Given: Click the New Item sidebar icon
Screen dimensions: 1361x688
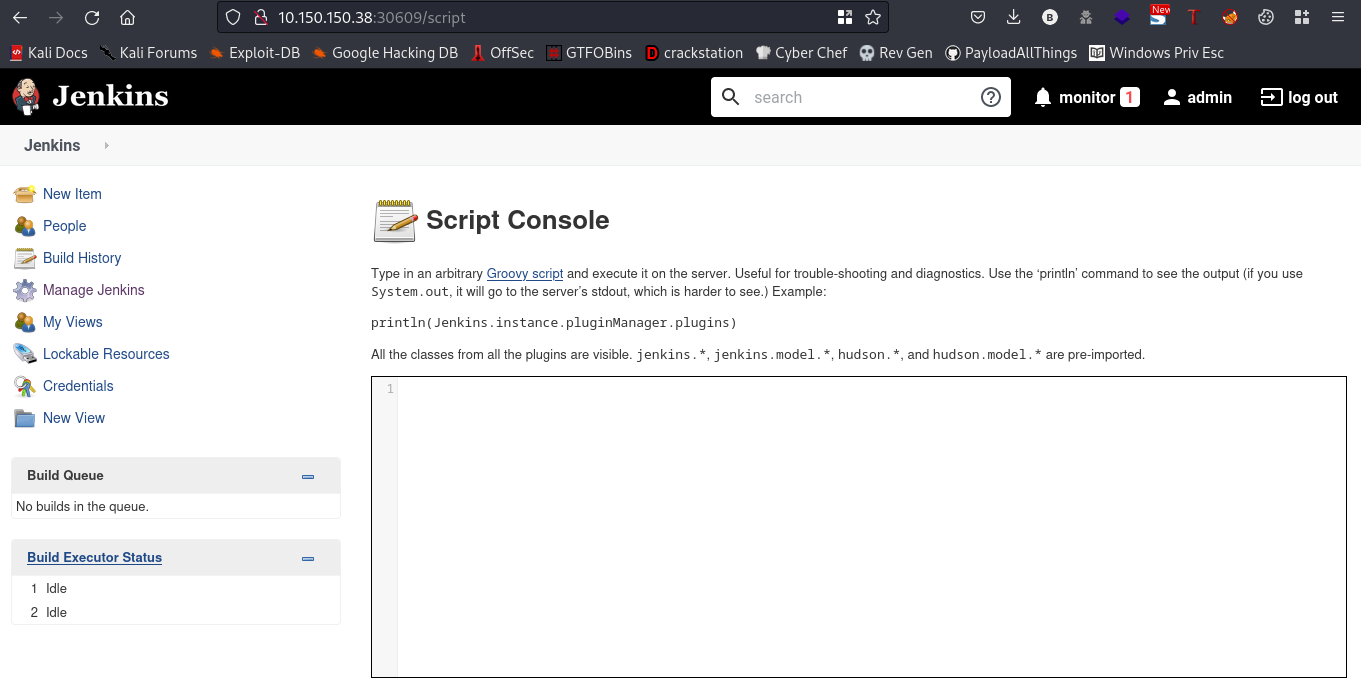Looking at the screenshot, I should [x=25, y=194].
